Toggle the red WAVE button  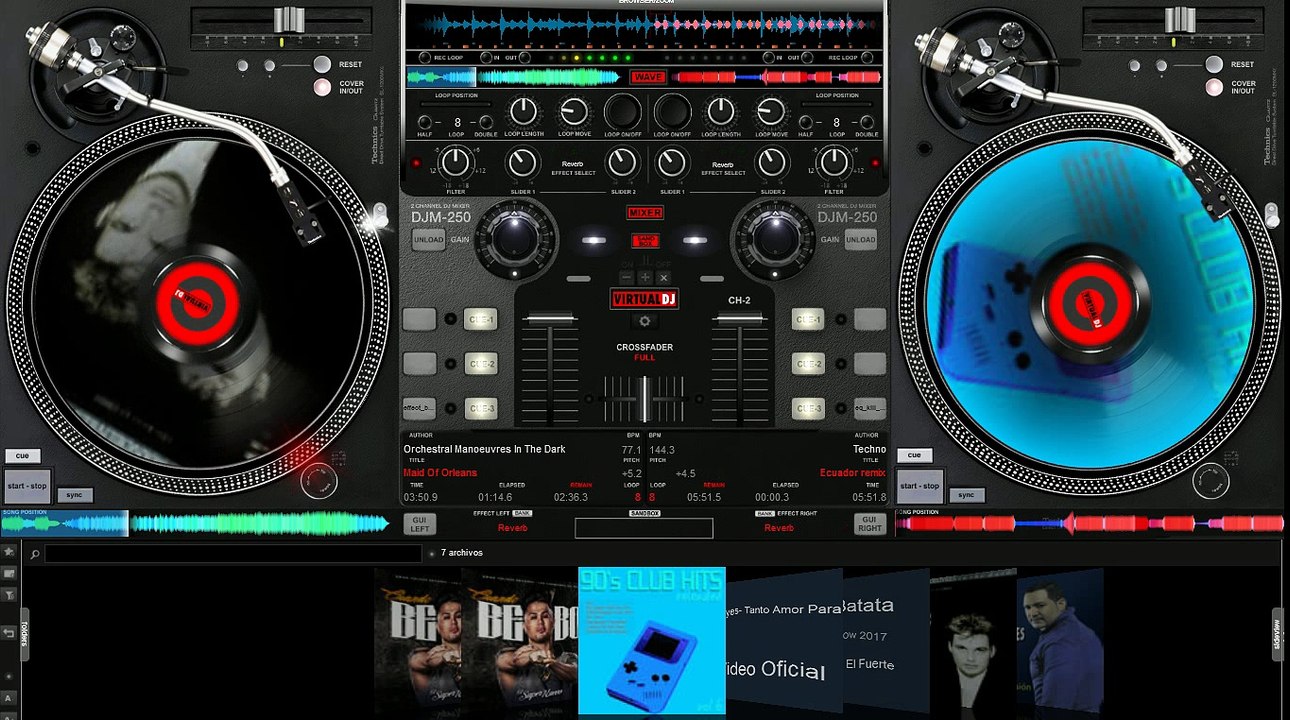click(648, 77)
